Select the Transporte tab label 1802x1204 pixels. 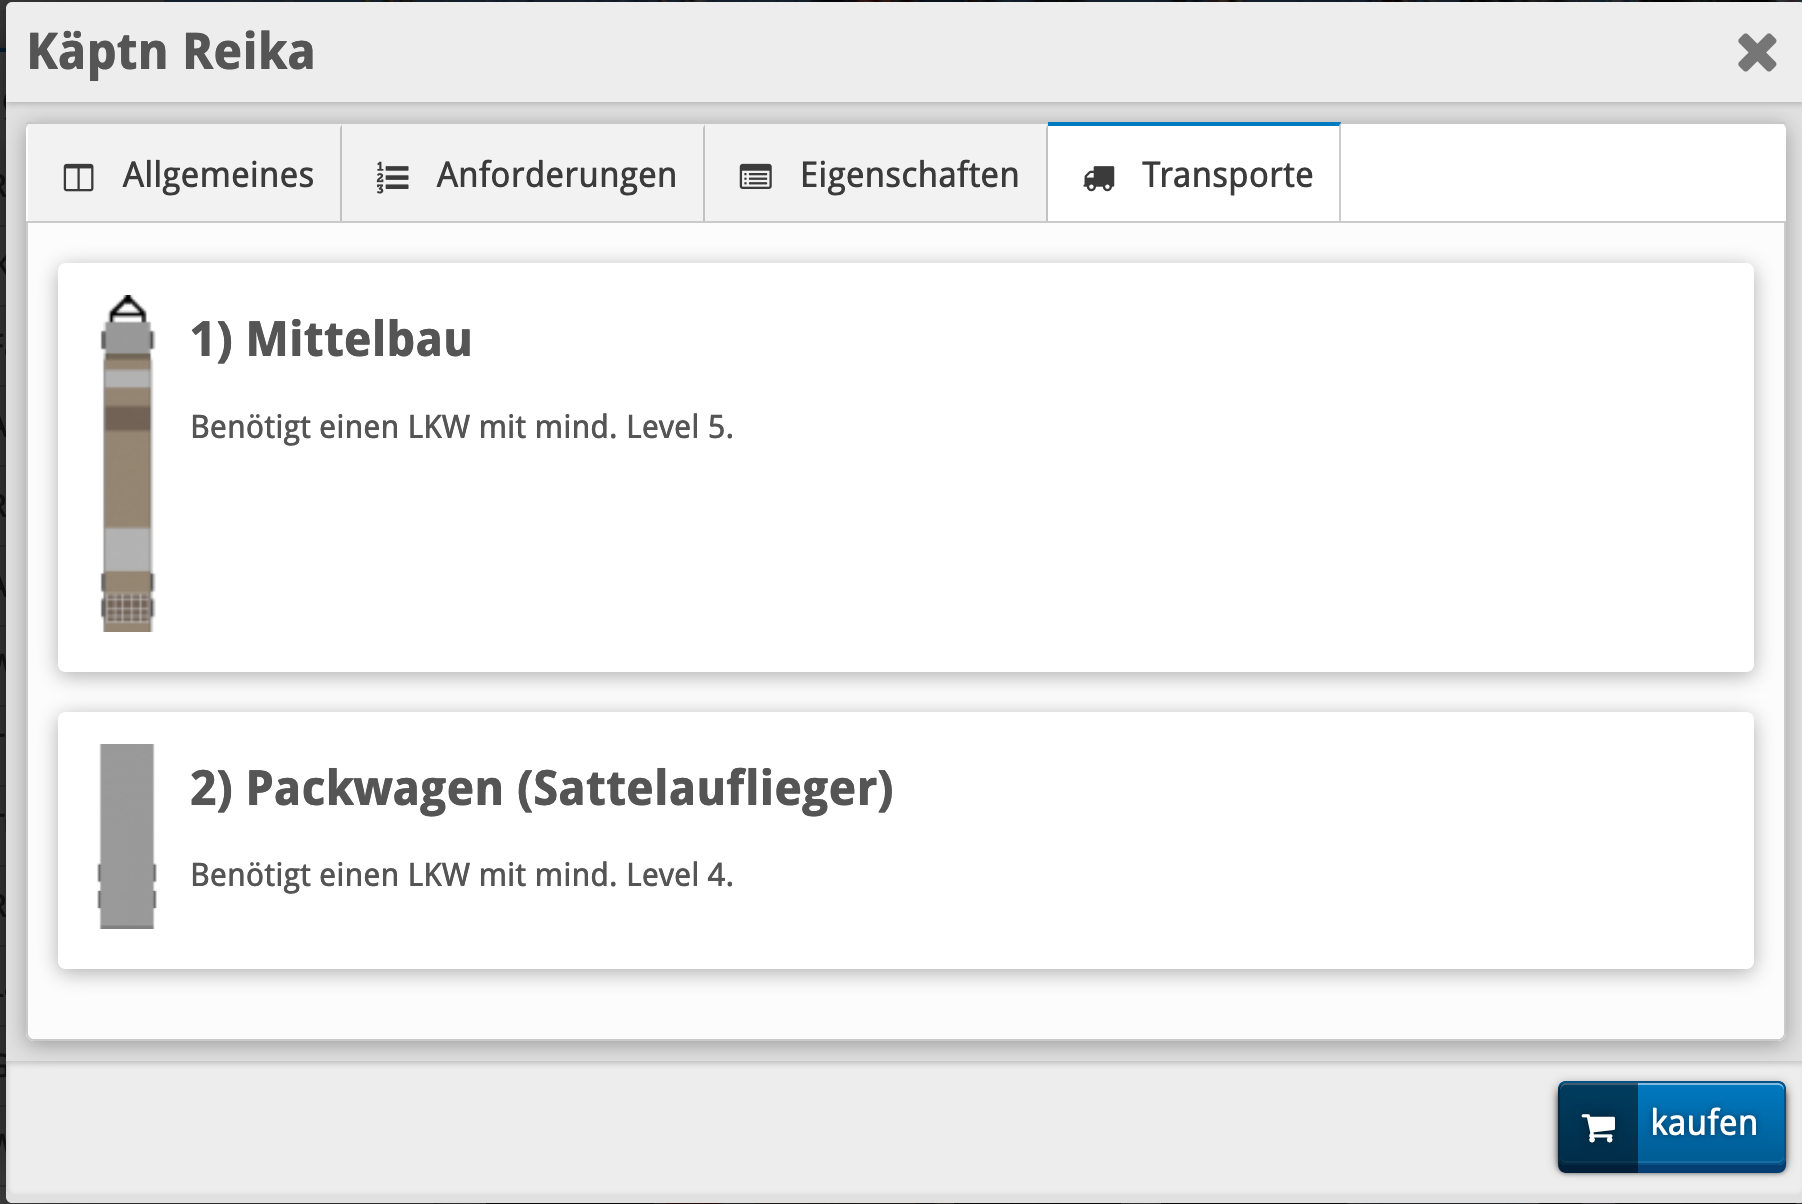click(x=1227, y=175)
